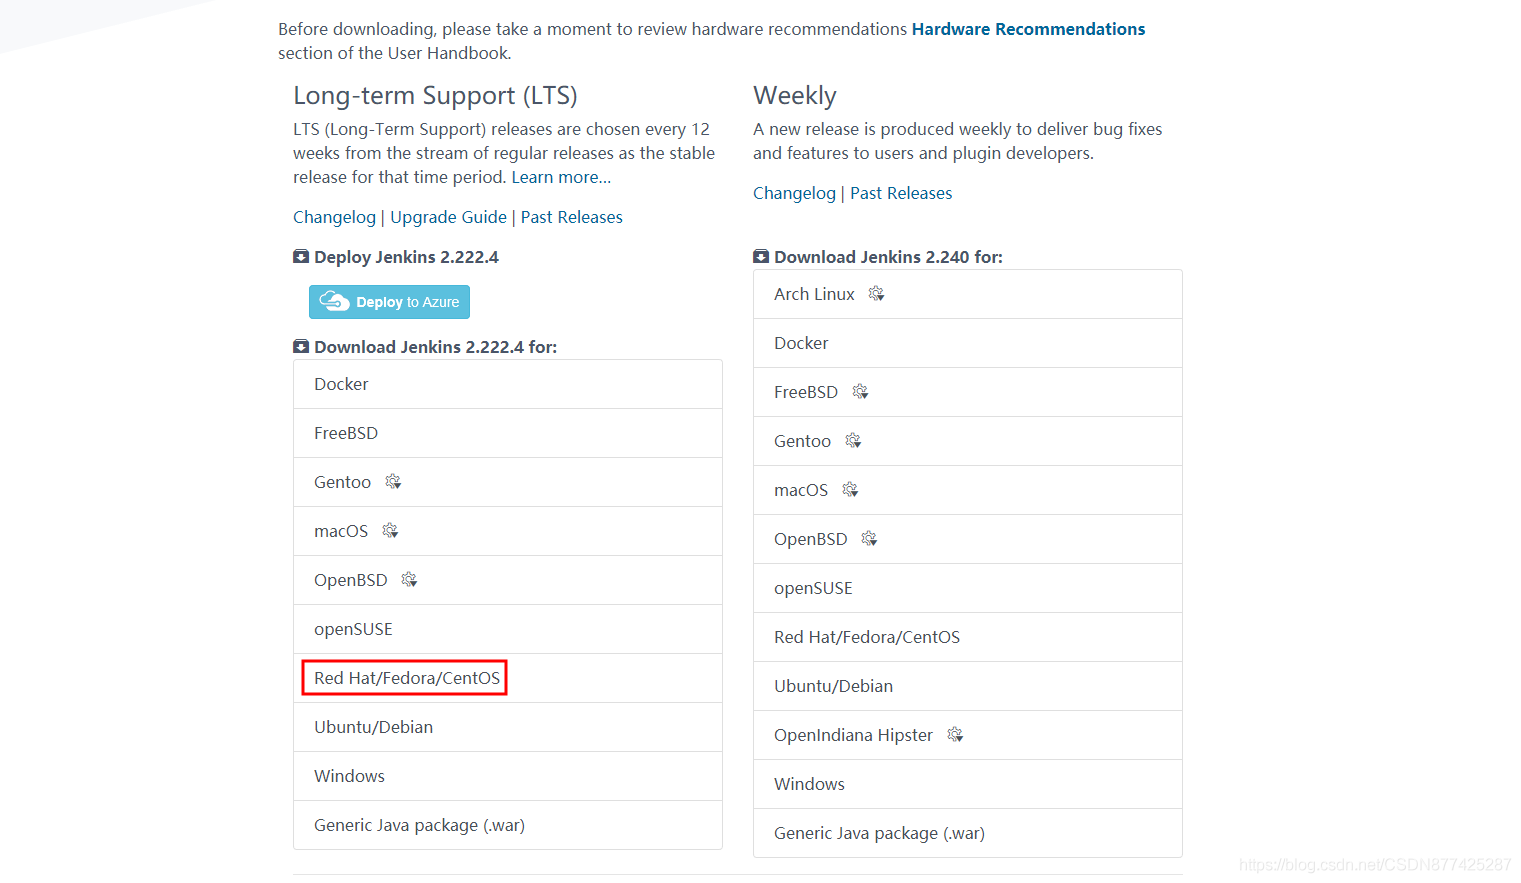Select Gentoo in LTS download list
Image resolution: width=1521 pixels, height=883 pixels.
508,482
